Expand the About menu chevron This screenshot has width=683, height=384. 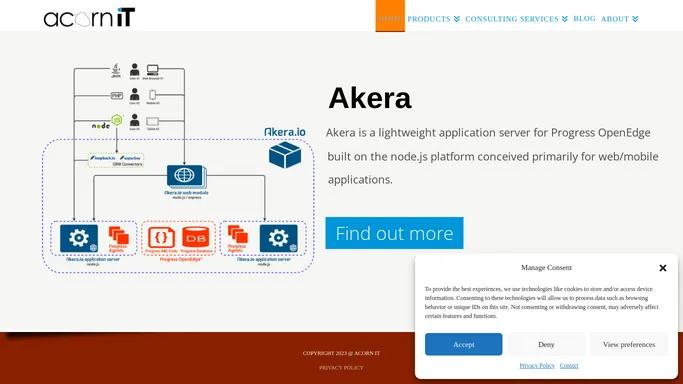(x=635, y=19)
